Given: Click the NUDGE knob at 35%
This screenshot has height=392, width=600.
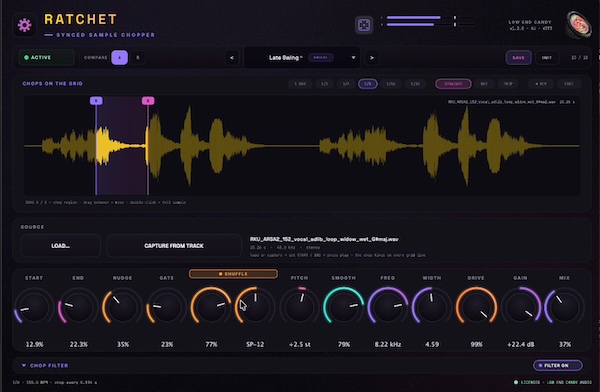Looking at the screenshot, I should coord(122,307).
